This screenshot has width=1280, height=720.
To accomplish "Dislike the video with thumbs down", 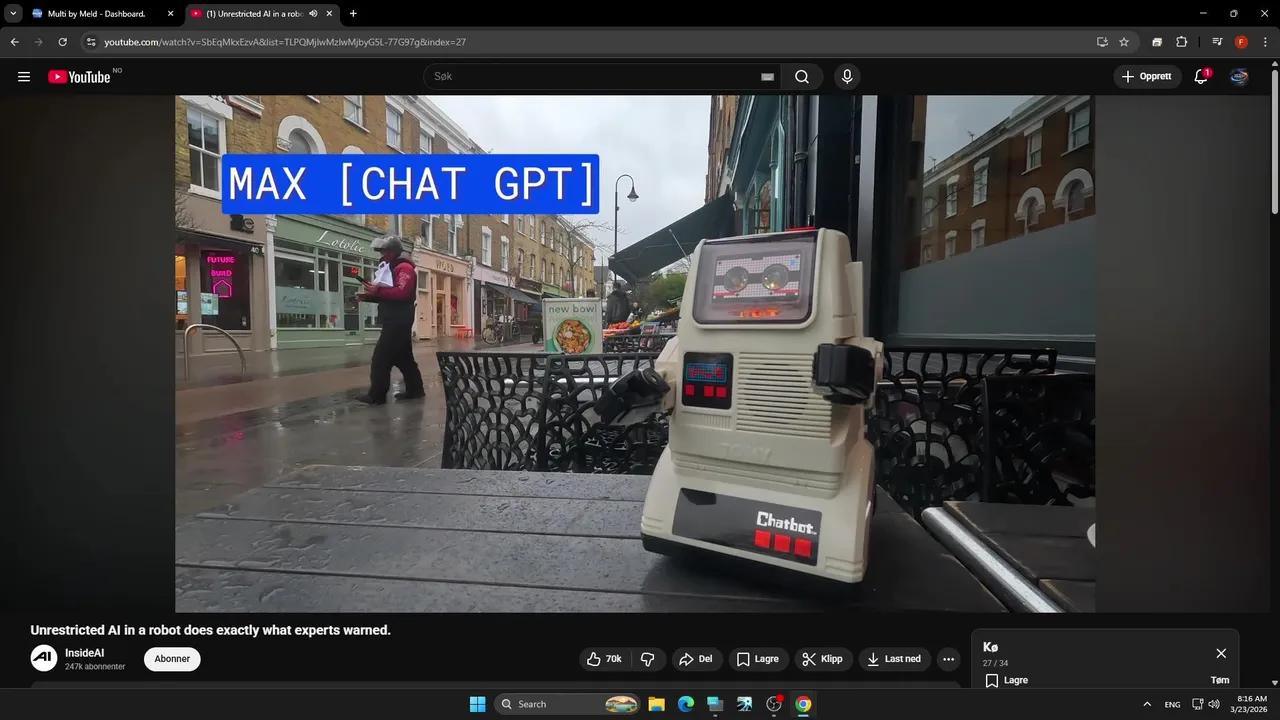I will click(x=648, y=659).
